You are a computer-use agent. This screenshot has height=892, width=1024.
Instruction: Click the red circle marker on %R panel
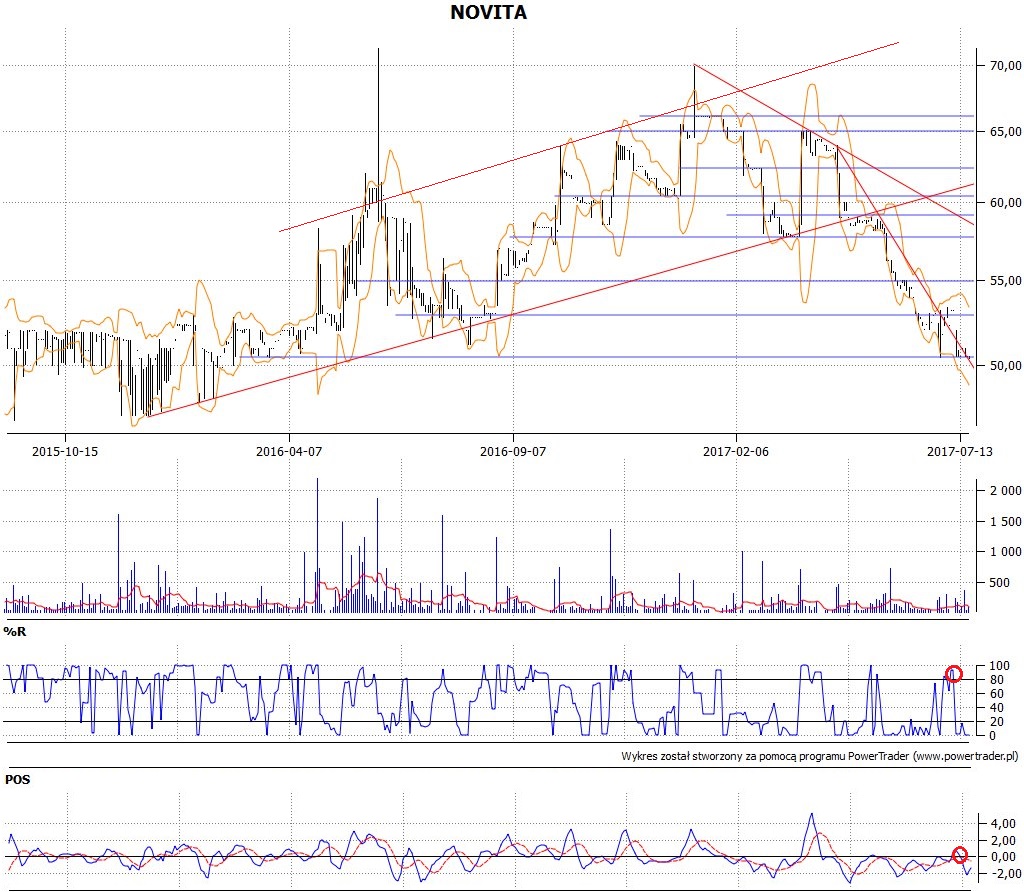pyautogui.click(x=953, y=674)
